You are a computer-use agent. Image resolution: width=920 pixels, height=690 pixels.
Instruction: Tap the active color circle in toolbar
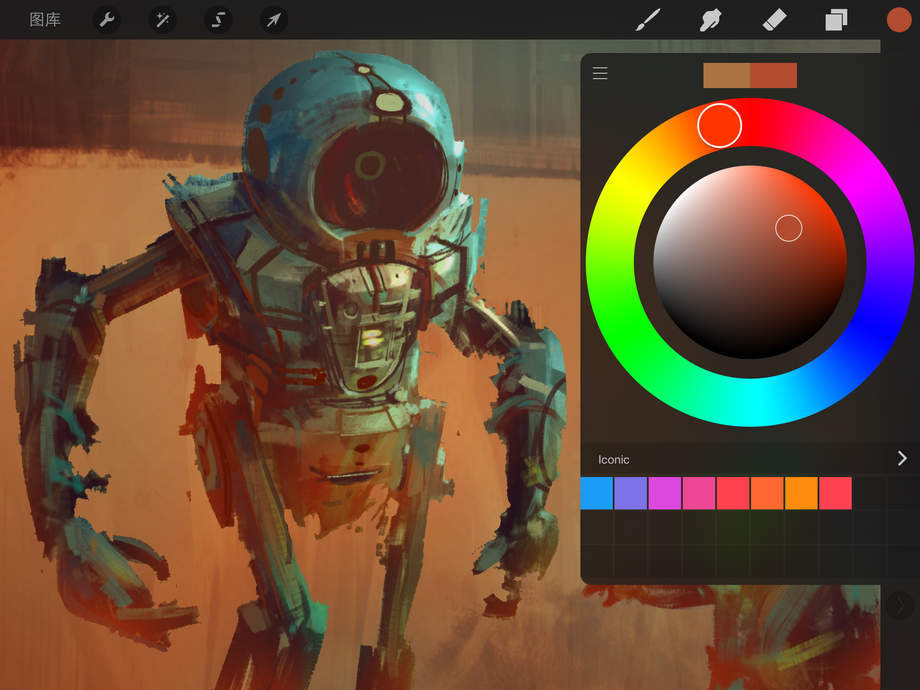click(x=899, y=20)
